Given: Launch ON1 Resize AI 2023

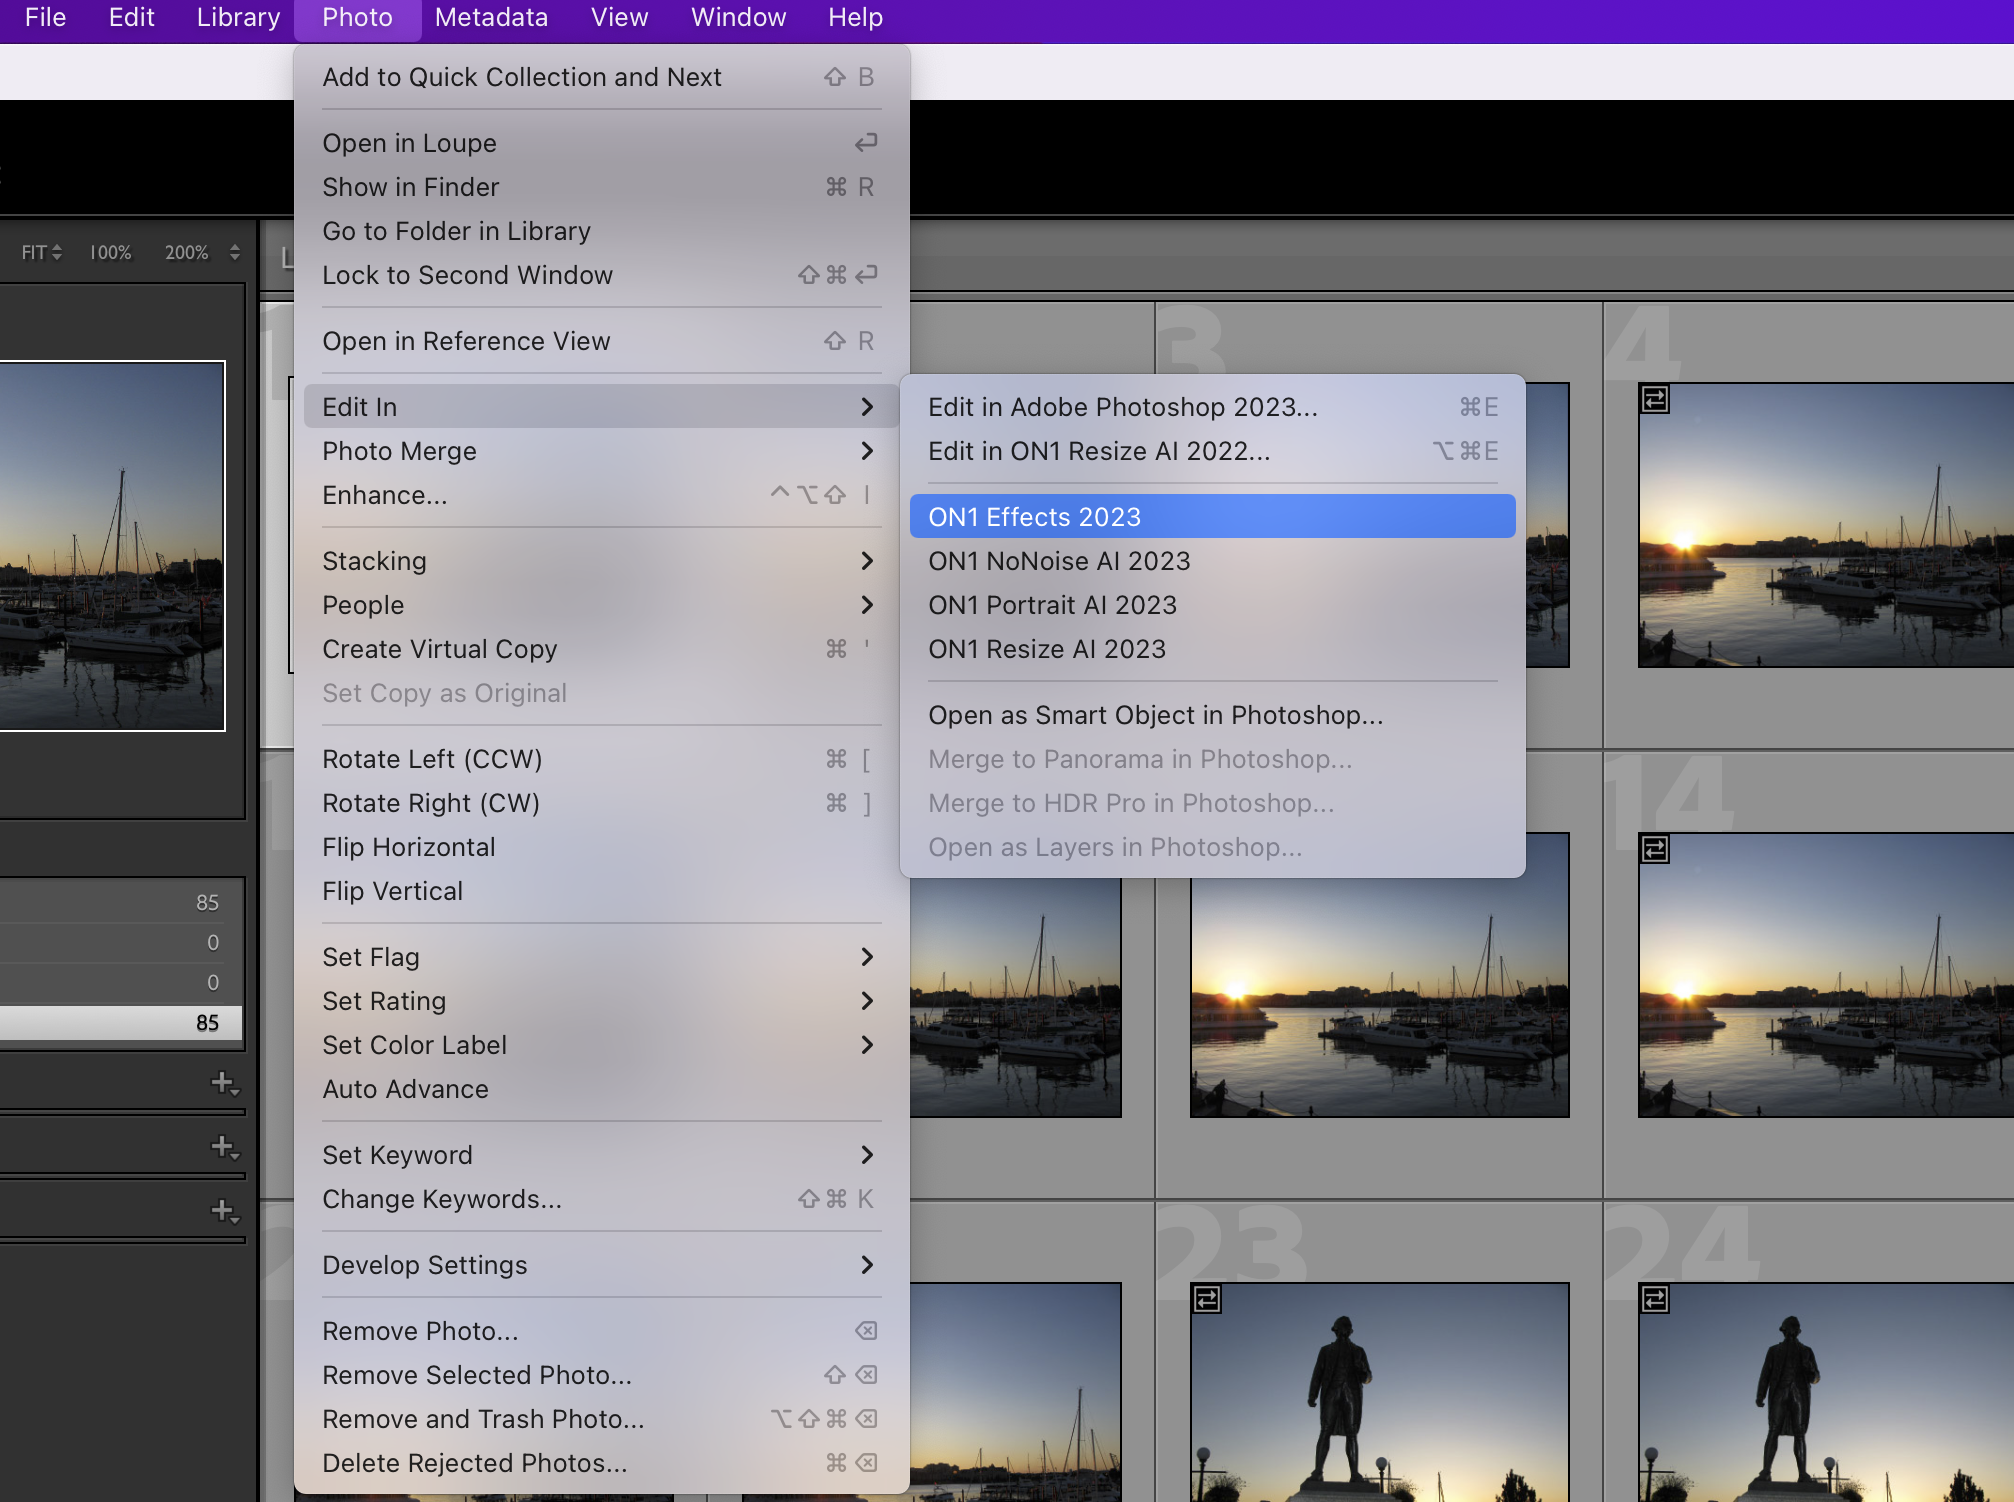Looking at the screenshot, I should click(1212, 649).
